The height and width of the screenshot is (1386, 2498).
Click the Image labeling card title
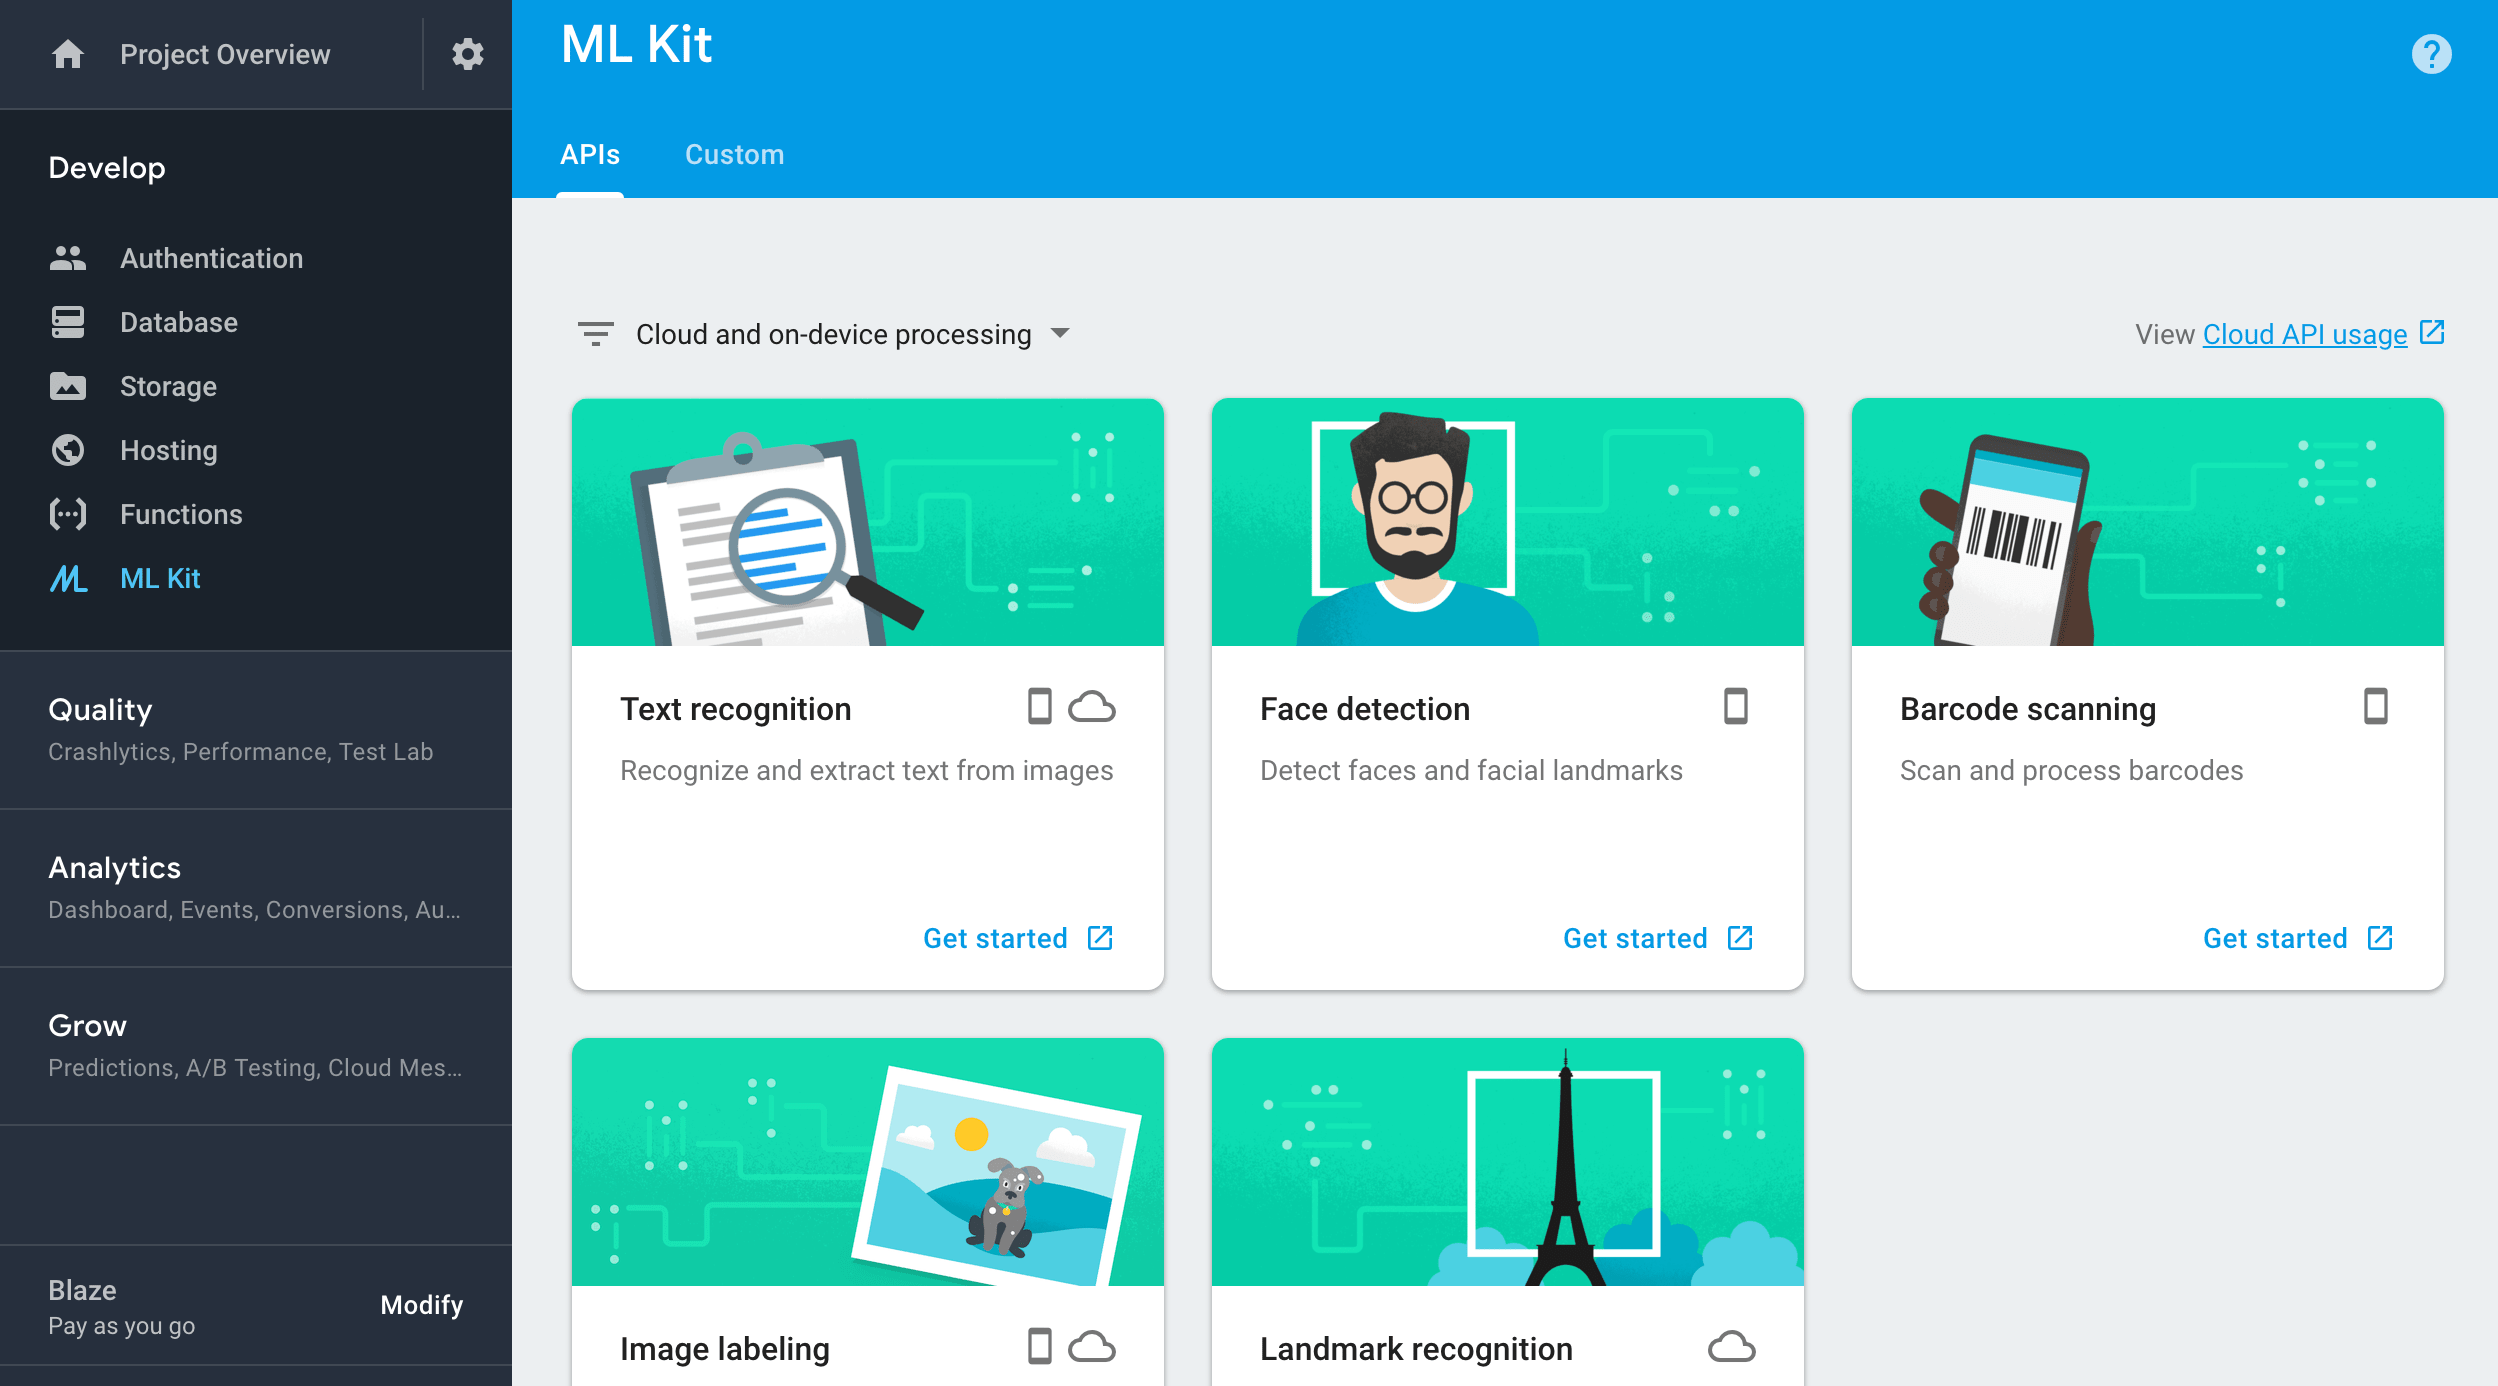[725, 1349]
